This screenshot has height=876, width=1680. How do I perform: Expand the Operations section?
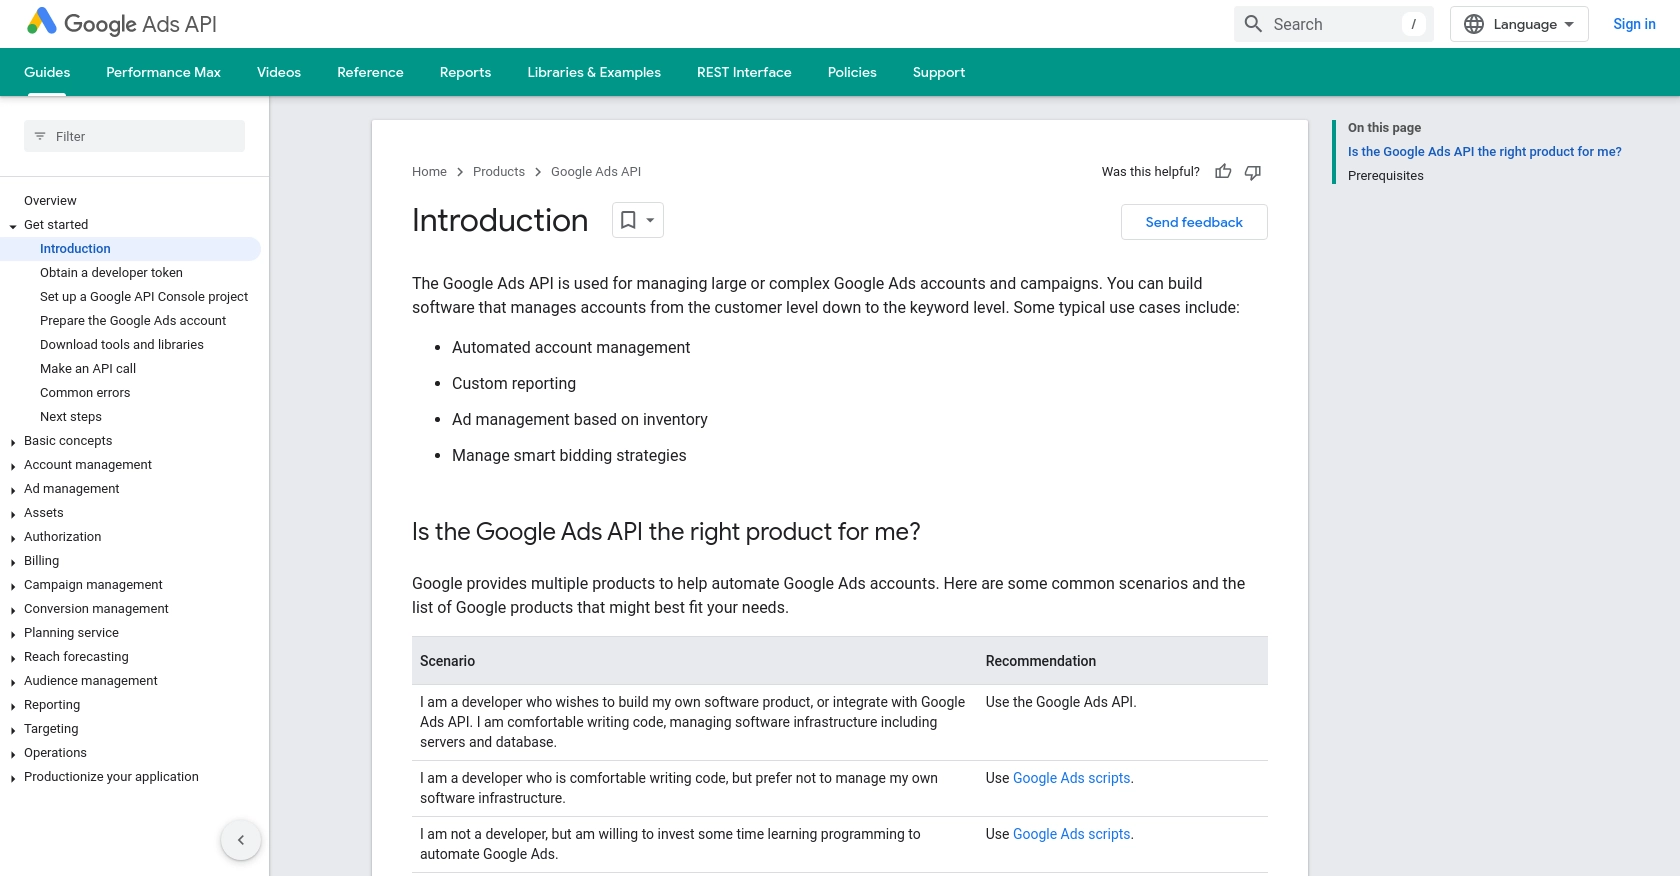click(x=13, y=753)
